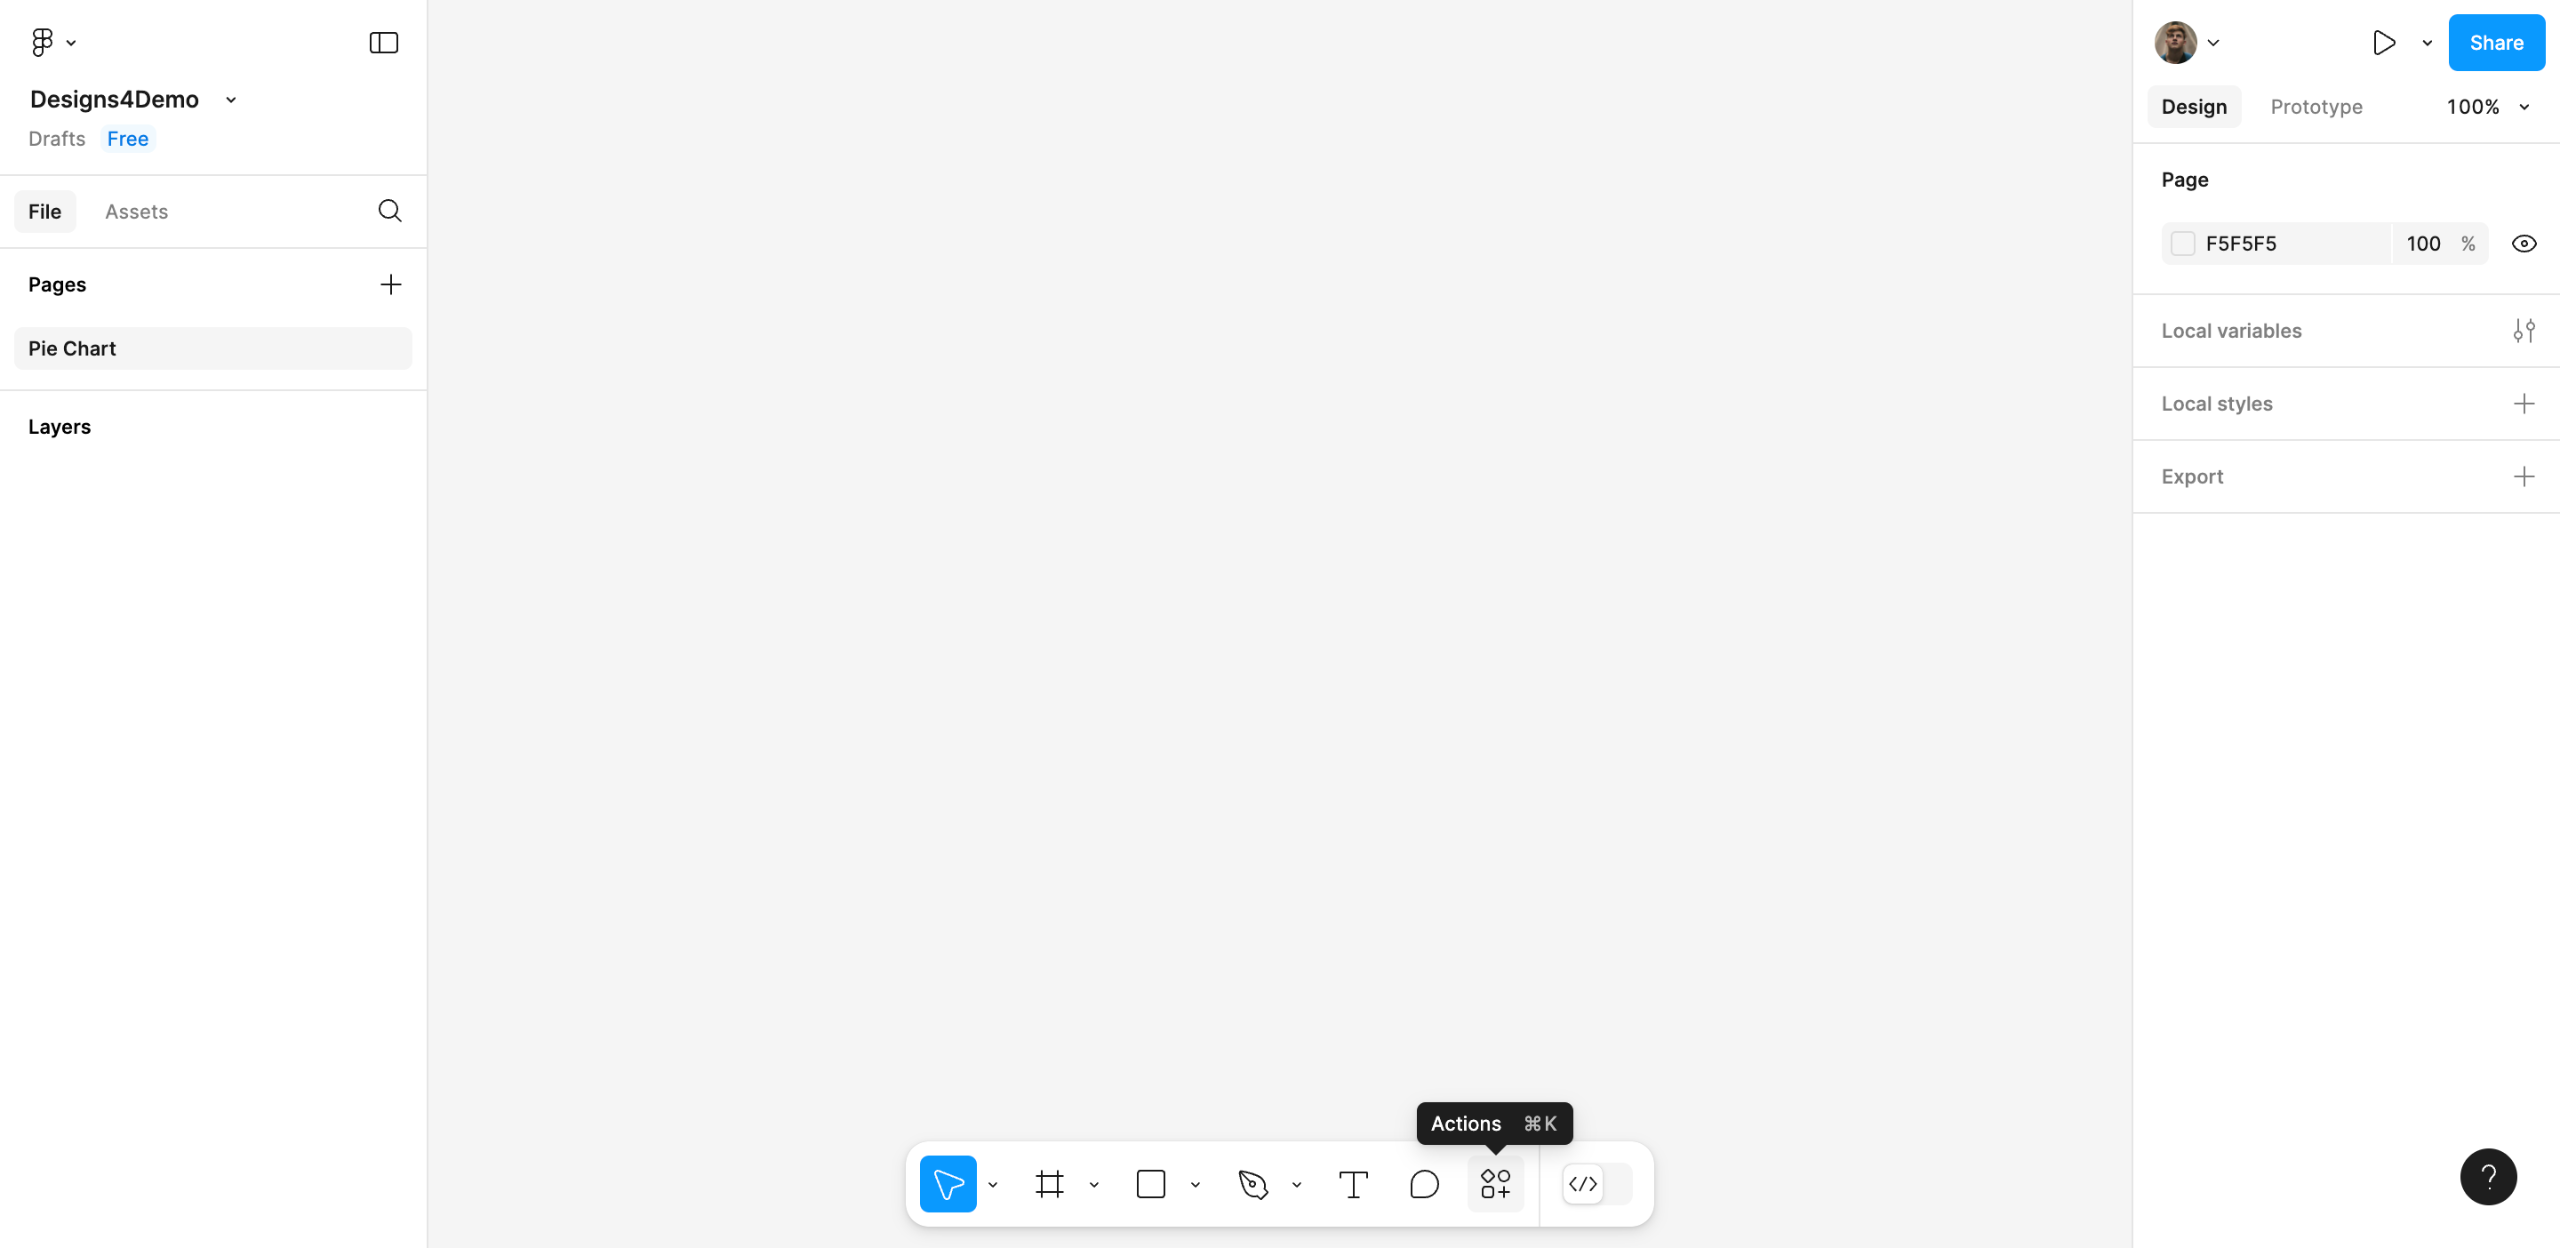Add a new page with plus icon
Viewport: 2560px width, 1248px height.
tap(390, 285)
